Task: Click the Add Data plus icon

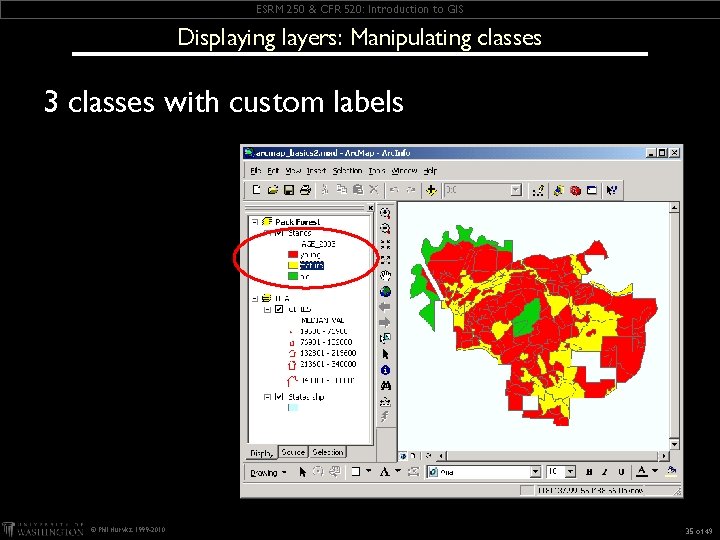Action: pyautogui.click(x=431, y=190)
